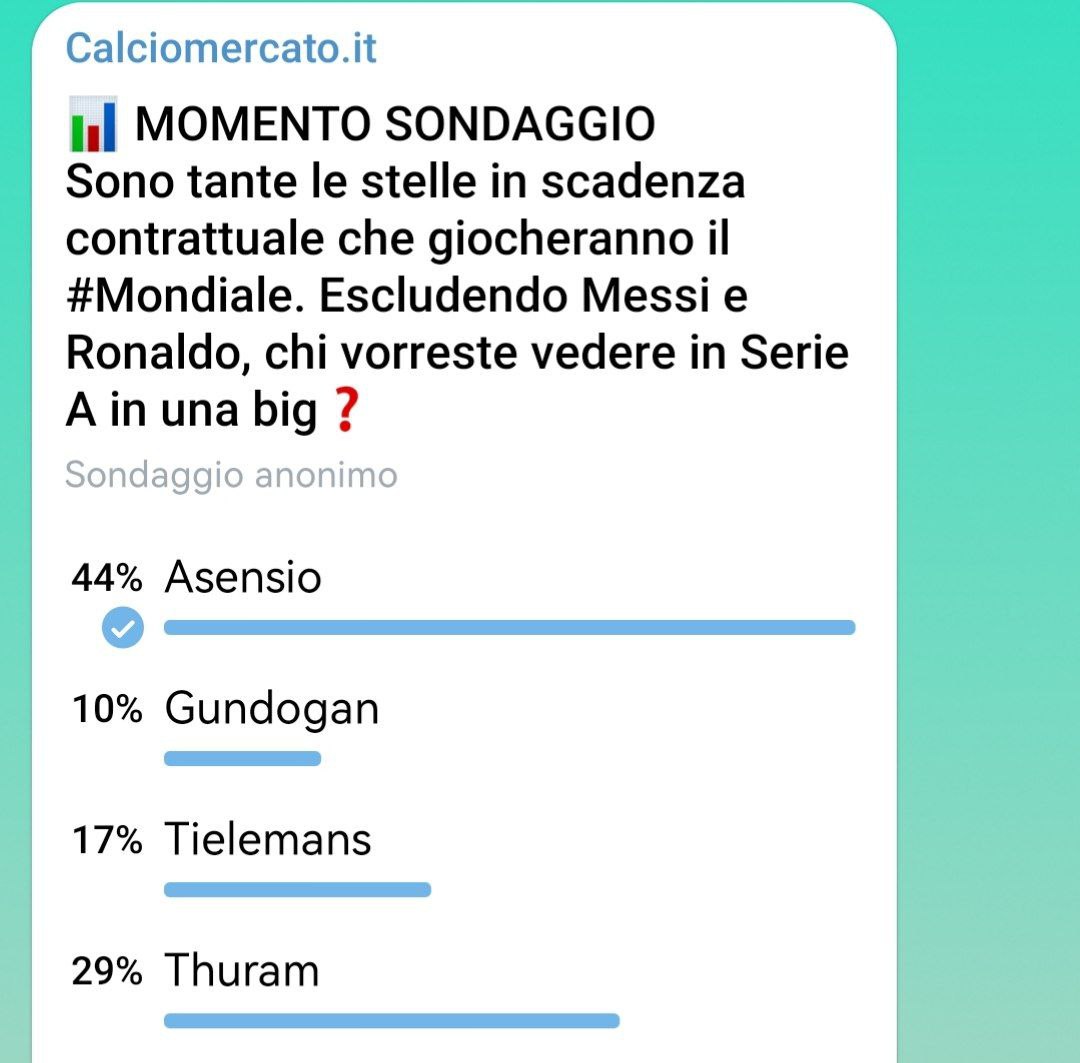Click the 29% vote percentage

point(106,972)
